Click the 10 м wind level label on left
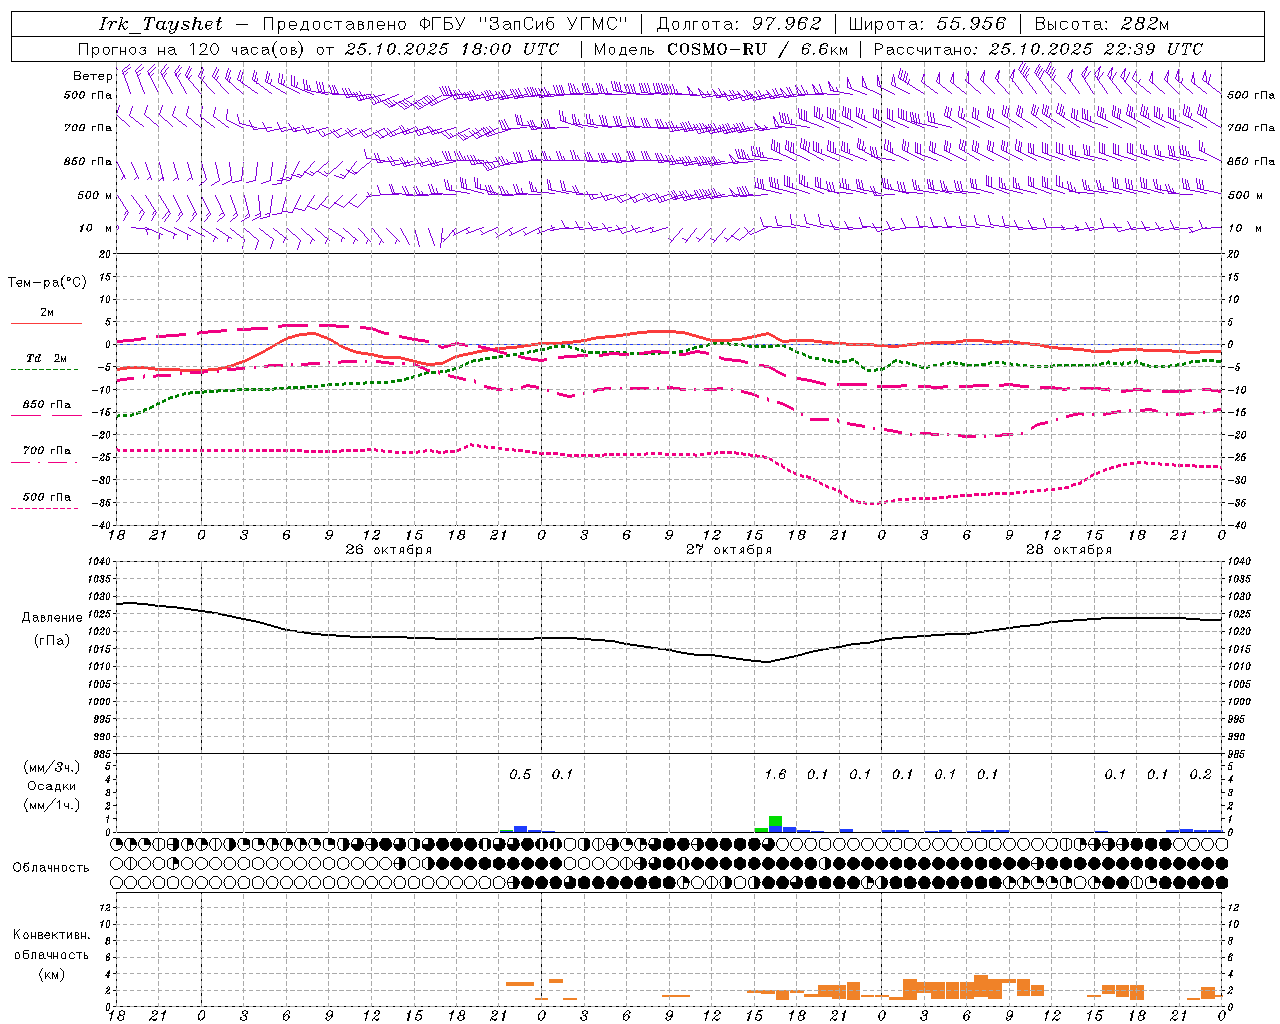 pos(95,228)
